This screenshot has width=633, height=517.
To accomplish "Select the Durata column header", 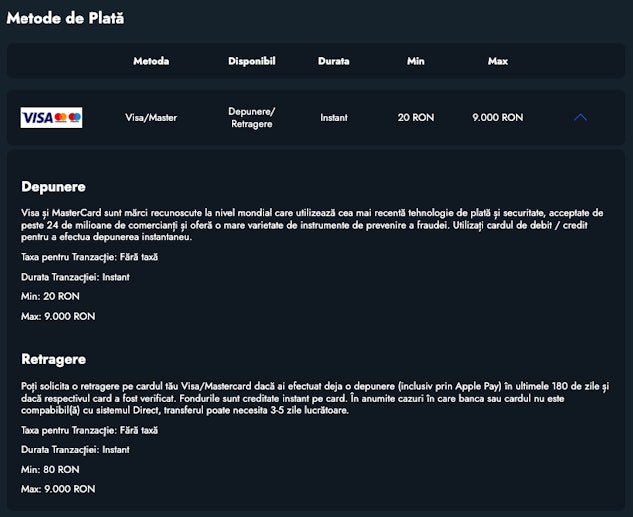I will tap(333, 61).
